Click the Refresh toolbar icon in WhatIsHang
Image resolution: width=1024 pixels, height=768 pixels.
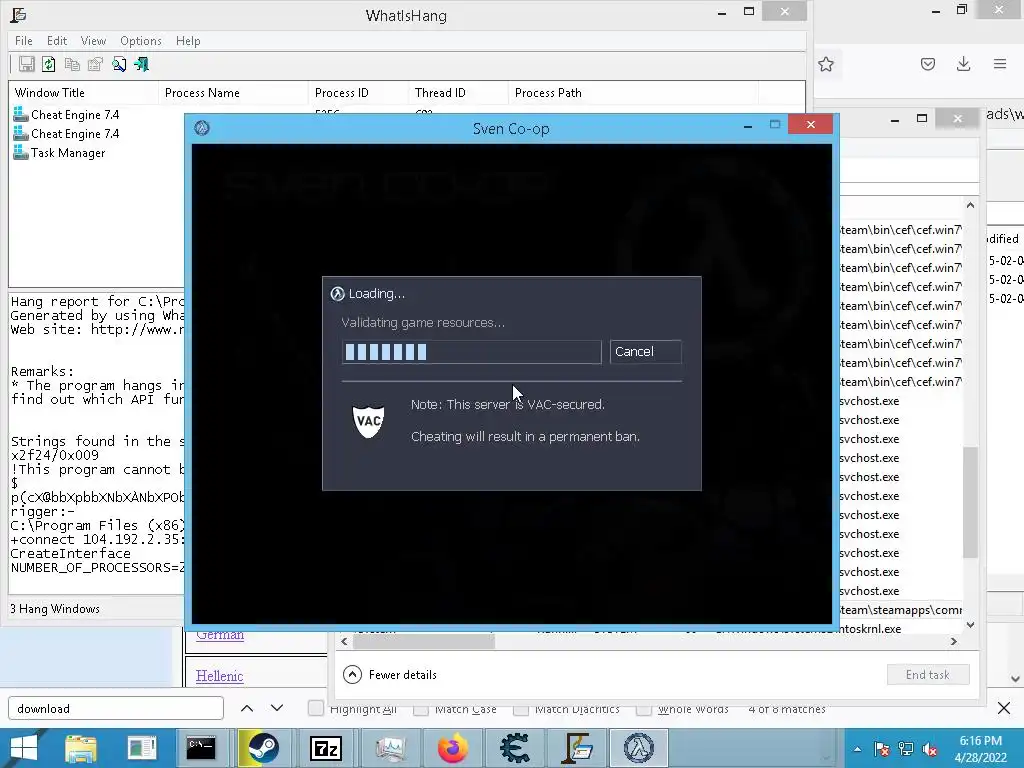[48, 64]
